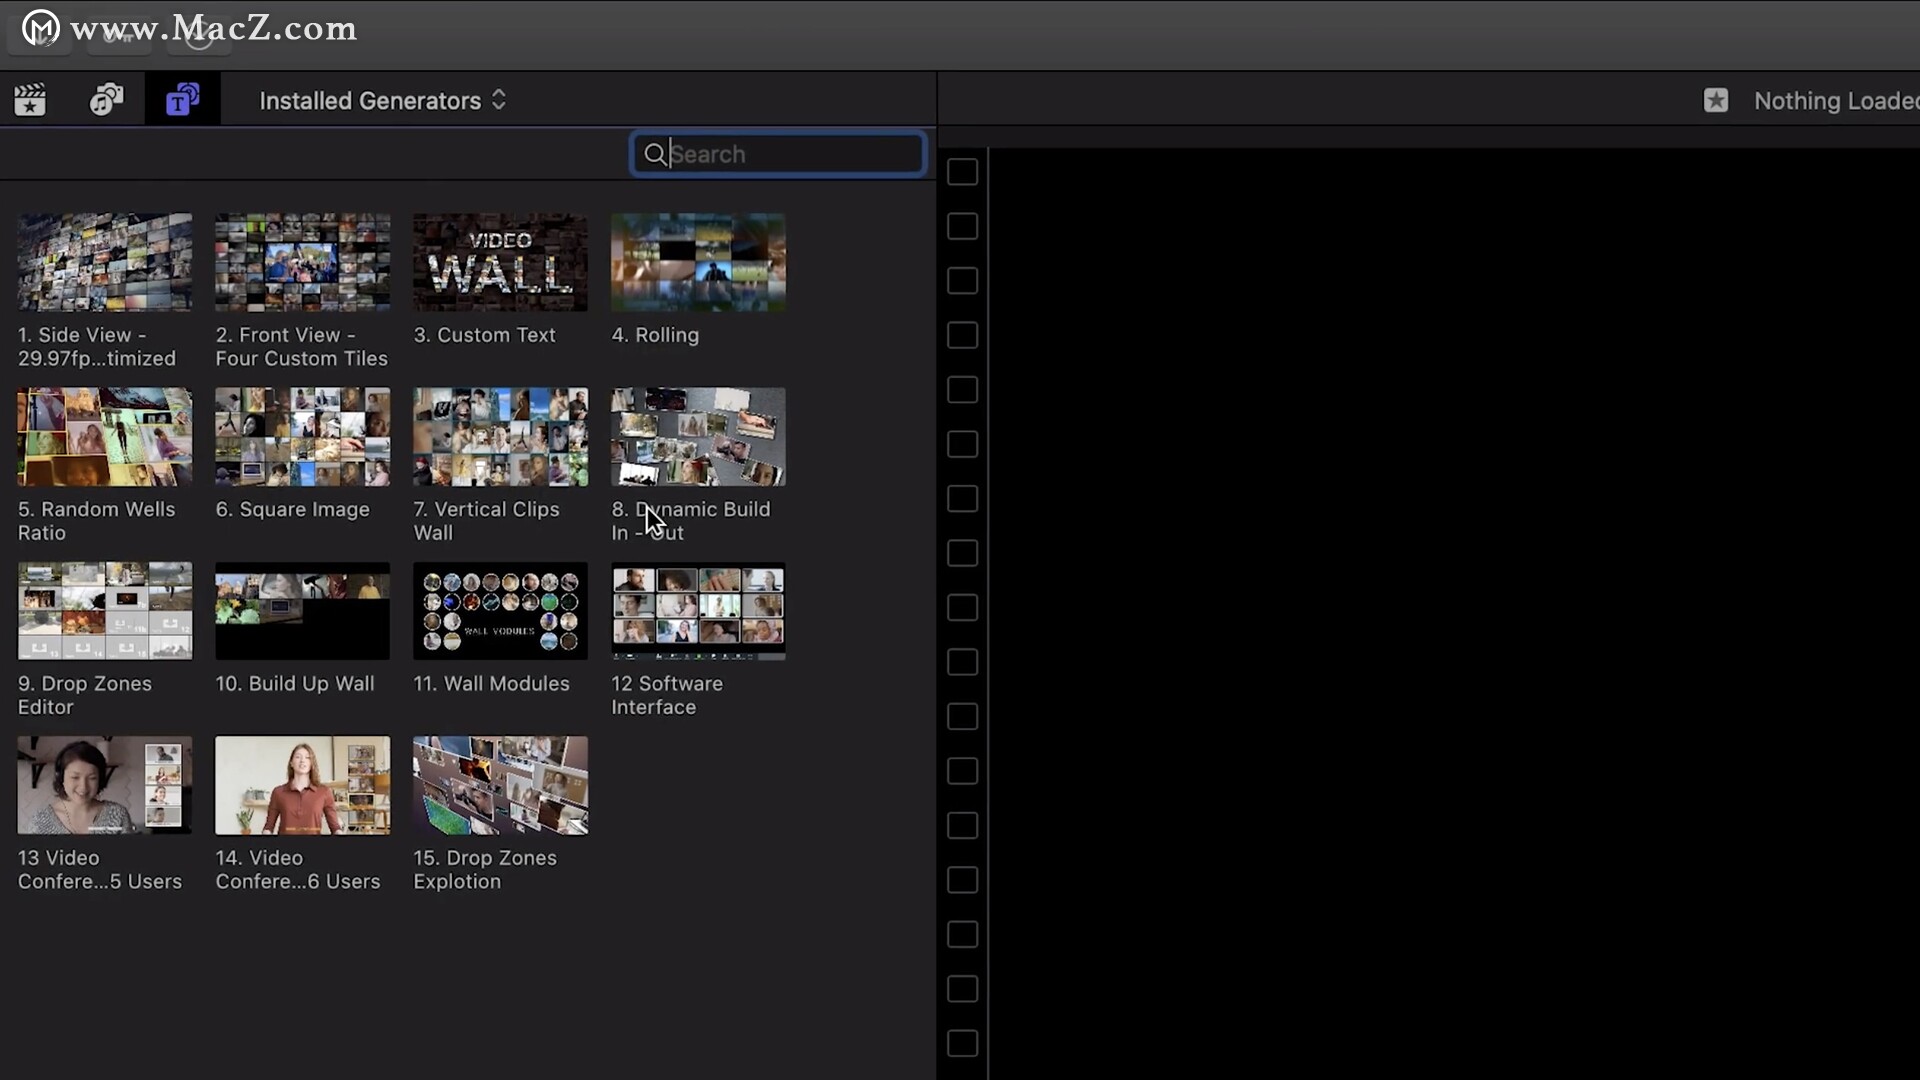
Task: Open the Installed Generators dropdown
Action: (370, 101)
